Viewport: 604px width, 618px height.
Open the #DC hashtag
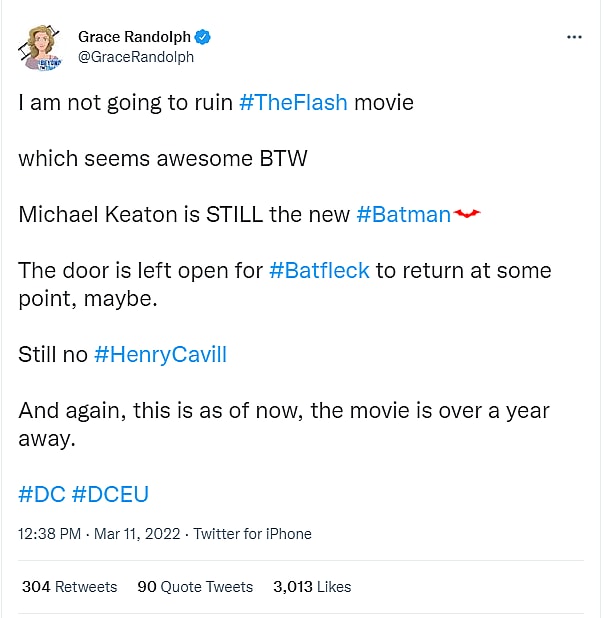point(41,494)
